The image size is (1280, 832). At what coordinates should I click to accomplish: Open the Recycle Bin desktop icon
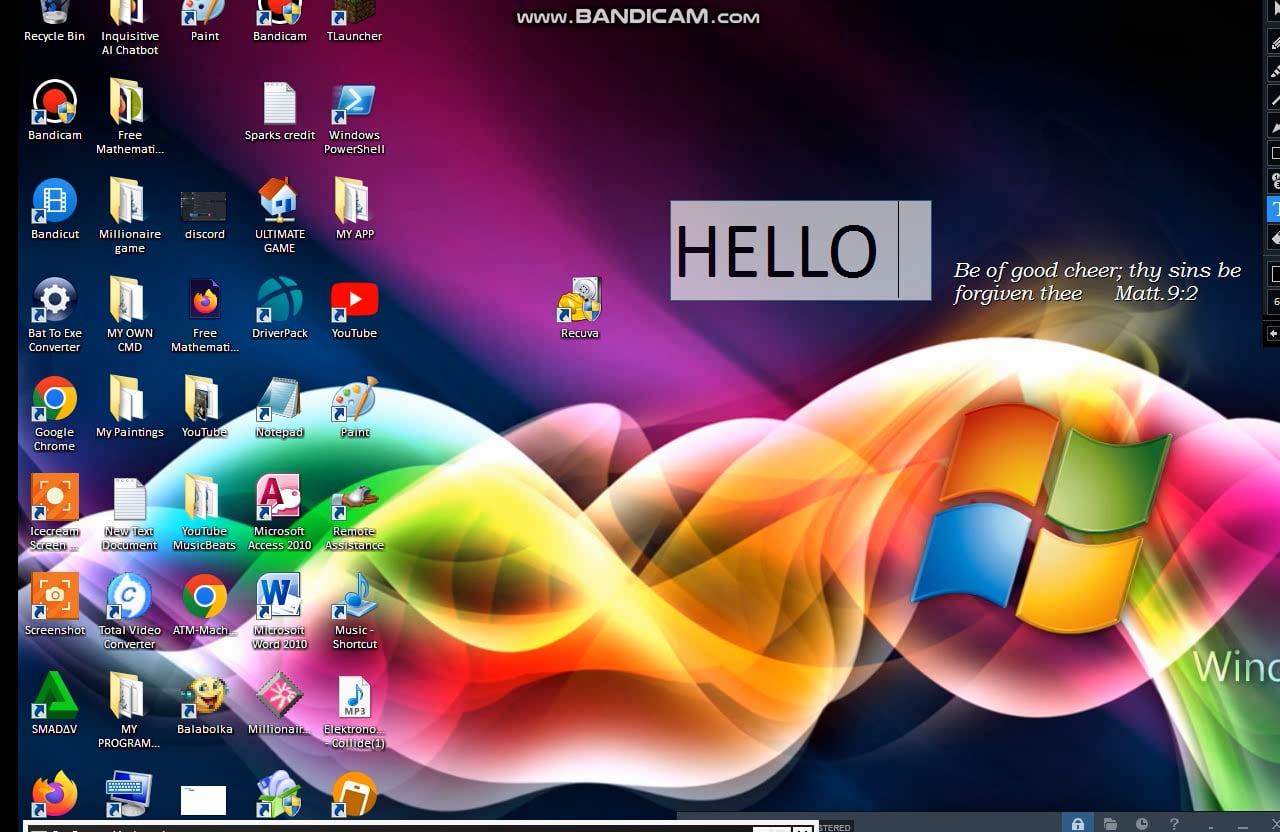[x=54, y=22]
